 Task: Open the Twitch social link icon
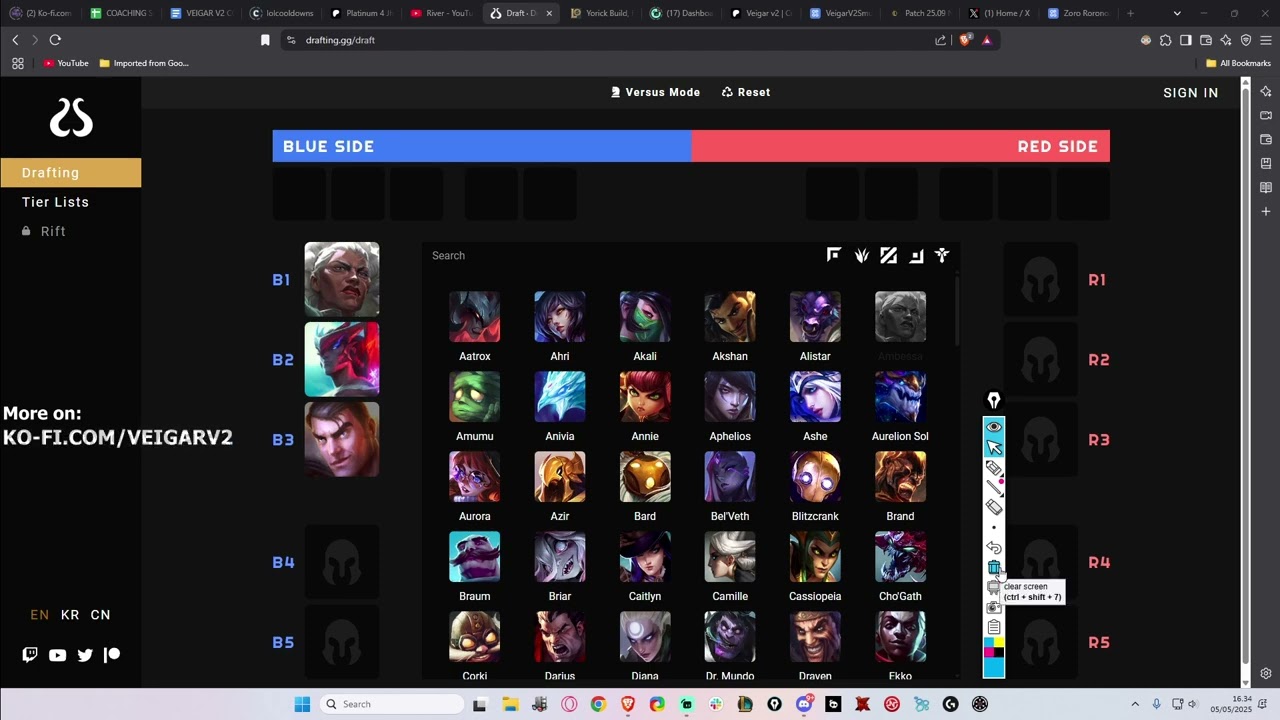coord(30,655)
